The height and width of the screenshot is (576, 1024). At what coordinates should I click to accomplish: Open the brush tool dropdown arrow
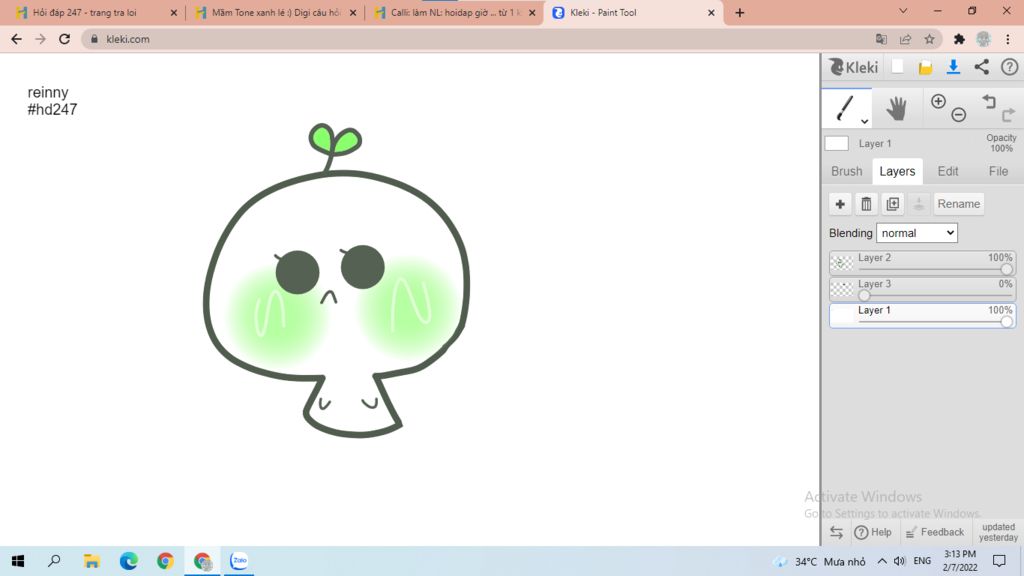(864, 121)
